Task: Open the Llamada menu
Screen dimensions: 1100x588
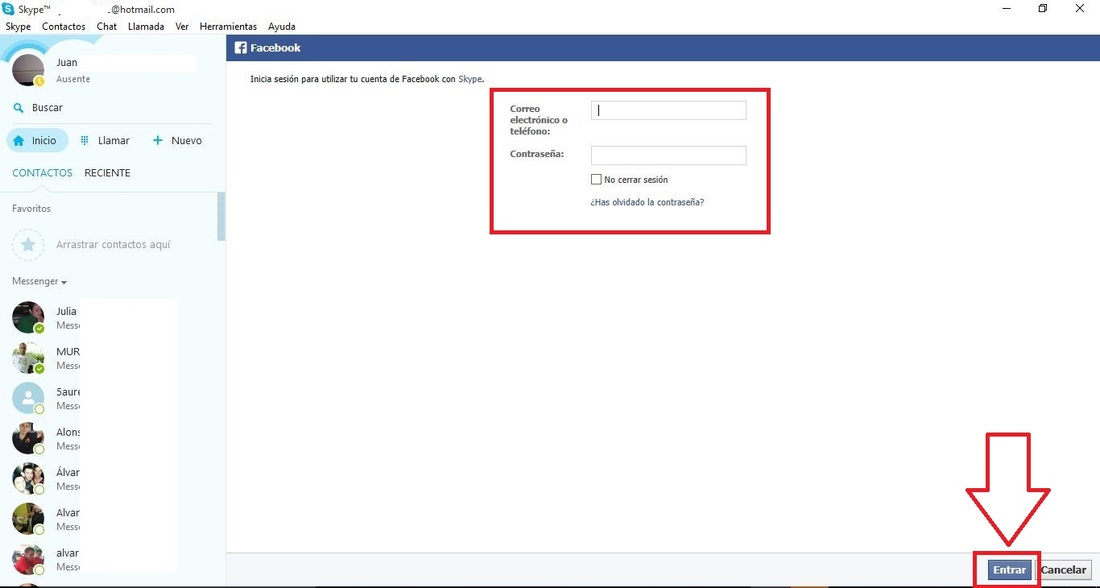Action: [146, 27]
